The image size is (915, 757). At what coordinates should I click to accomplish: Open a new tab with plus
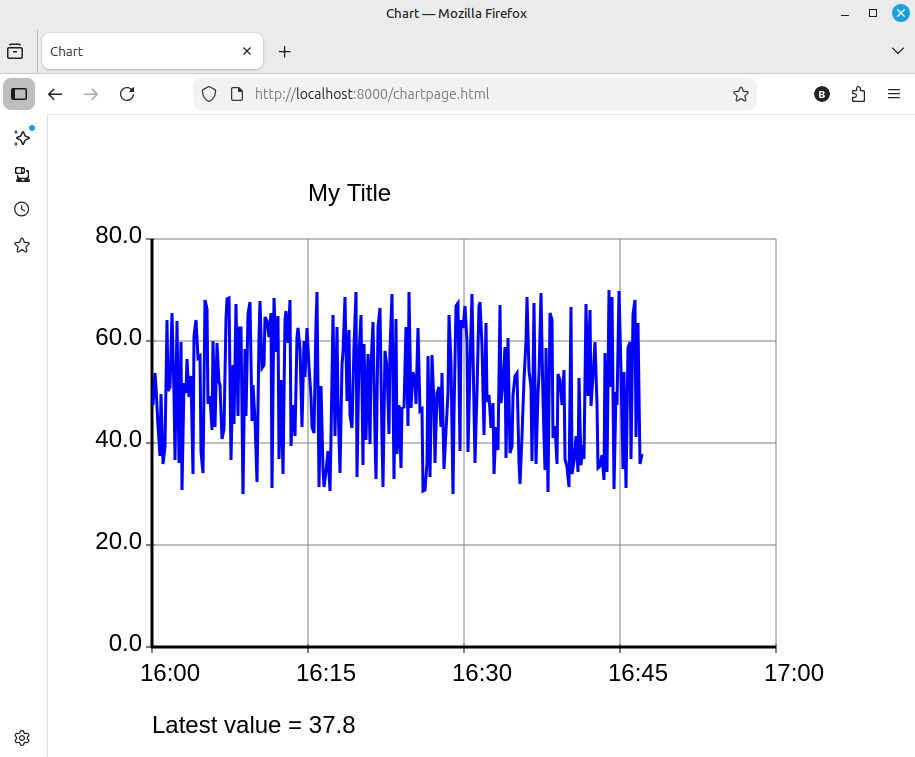[285, 51]
